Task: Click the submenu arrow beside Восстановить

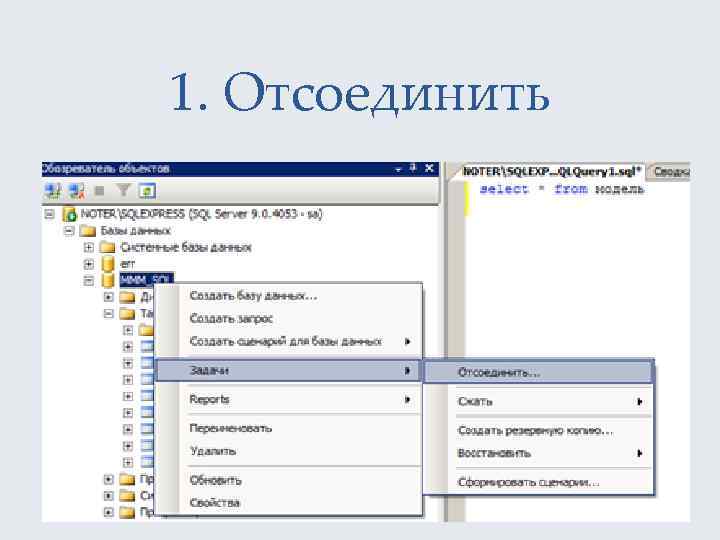Action: click(x=639, y=453)
